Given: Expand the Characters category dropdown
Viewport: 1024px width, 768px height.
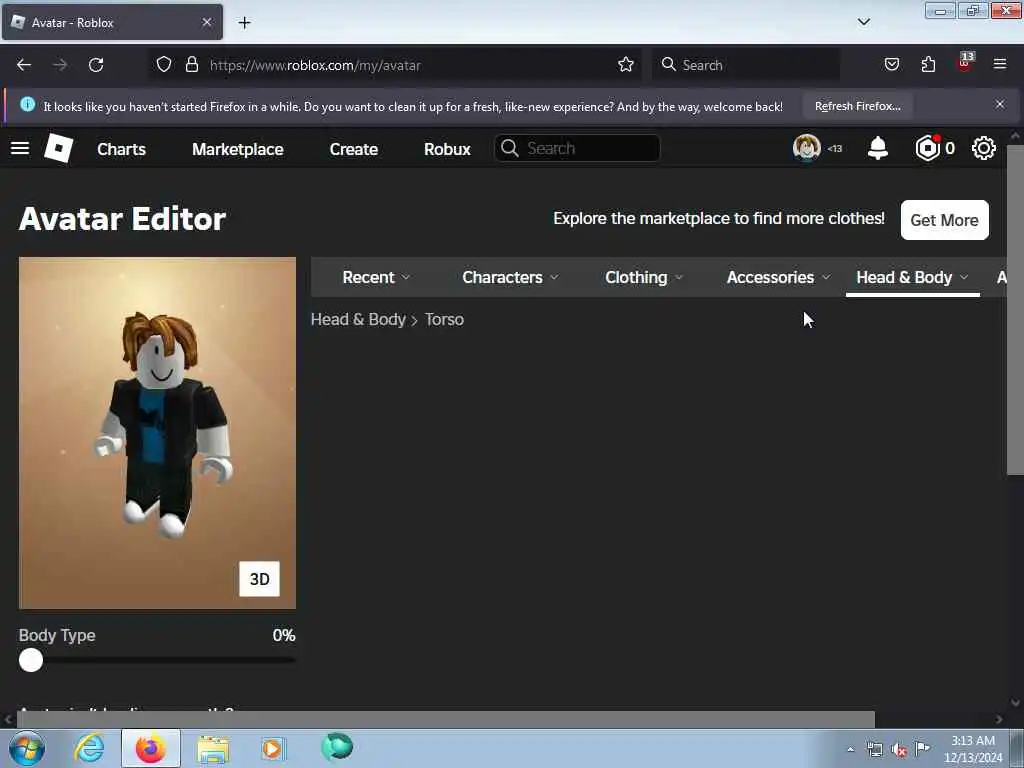Looking at the screenshot, I should [511, 277].
